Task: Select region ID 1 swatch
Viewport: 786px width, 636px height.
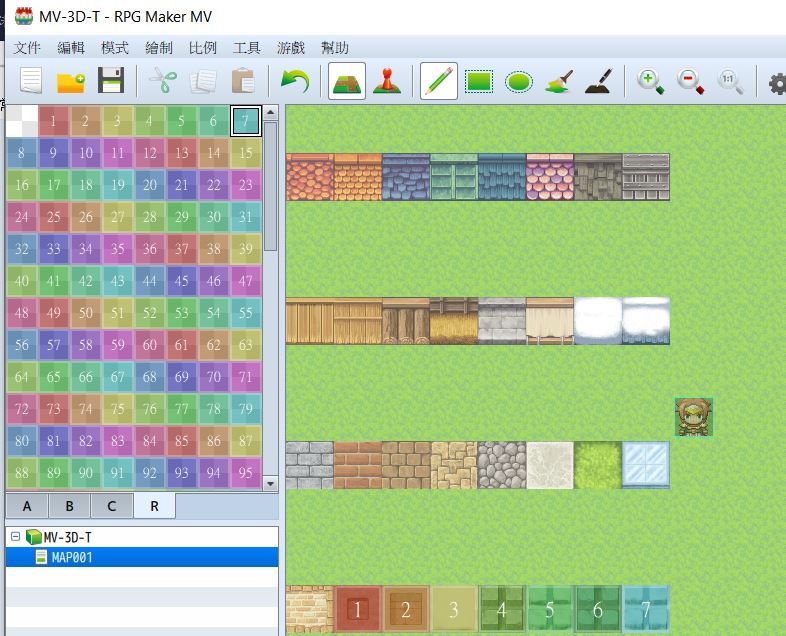Action: click(x=54, y=121)
